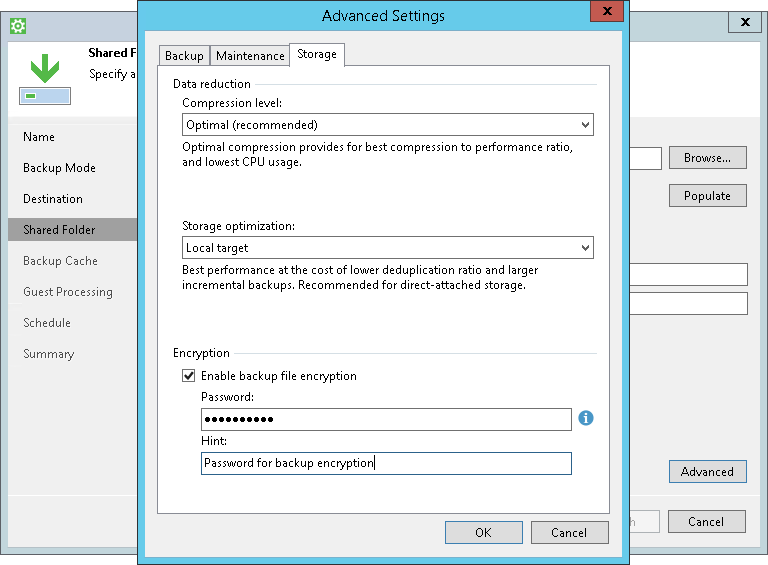Go to the Name wizard step
This screenshot has height=565, width=768.
(39, 137)
